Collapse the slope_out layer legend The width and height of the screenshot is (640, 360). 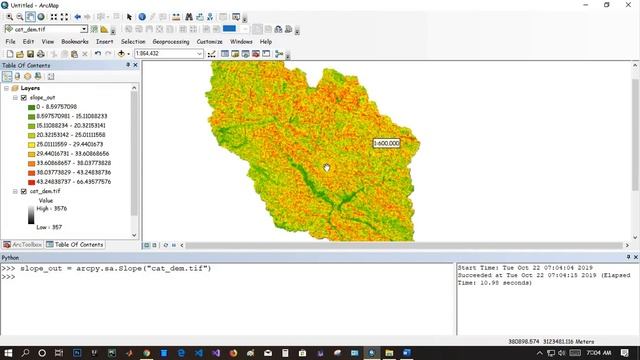[15, 98]
